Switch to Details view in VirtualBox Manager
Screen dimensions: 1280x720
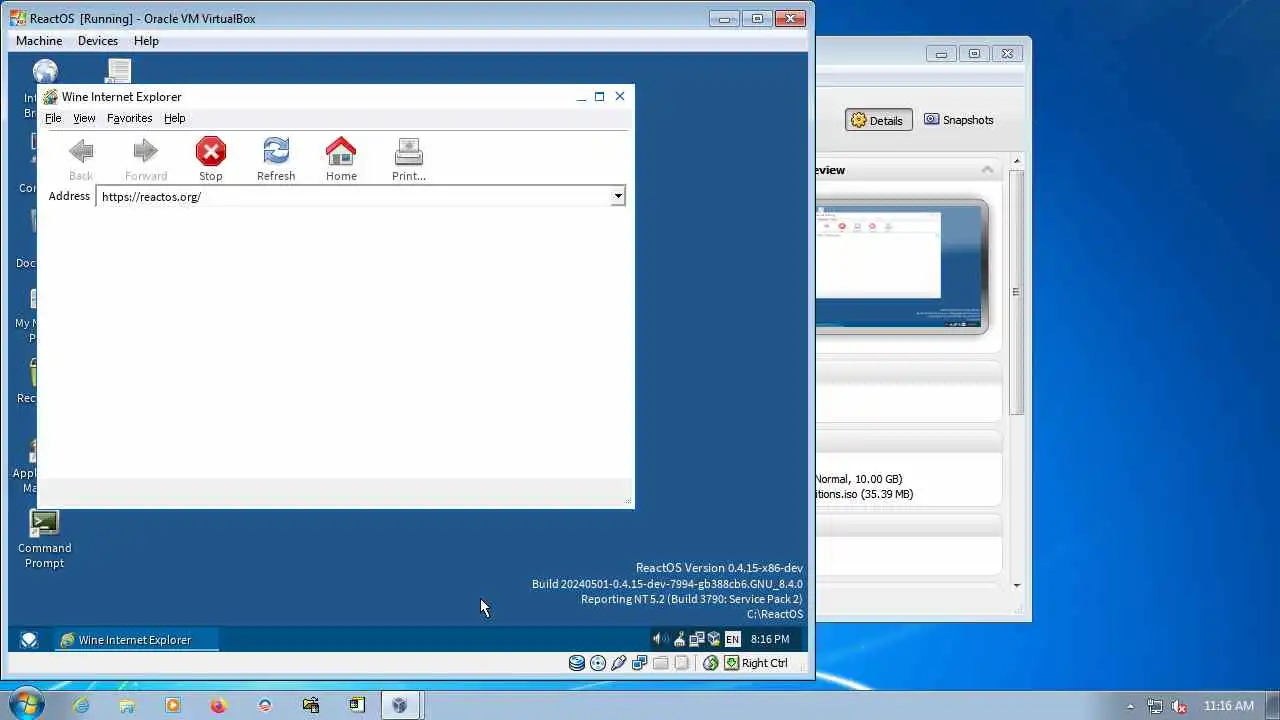877,120
